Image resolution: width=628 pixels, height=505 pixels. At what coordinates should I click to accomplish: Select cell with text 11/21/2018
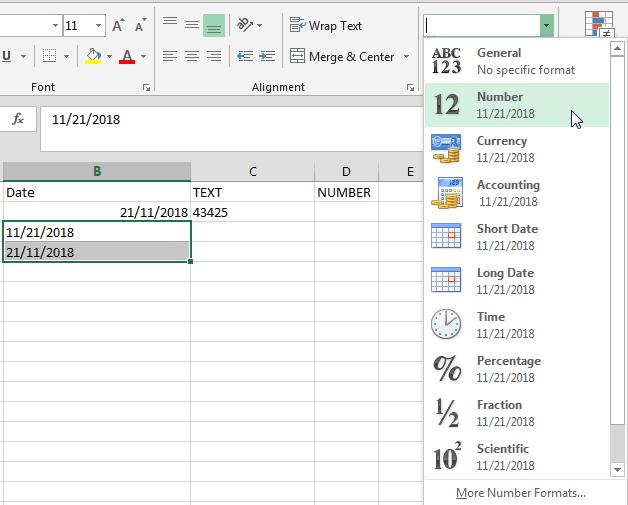pos(97,232)
